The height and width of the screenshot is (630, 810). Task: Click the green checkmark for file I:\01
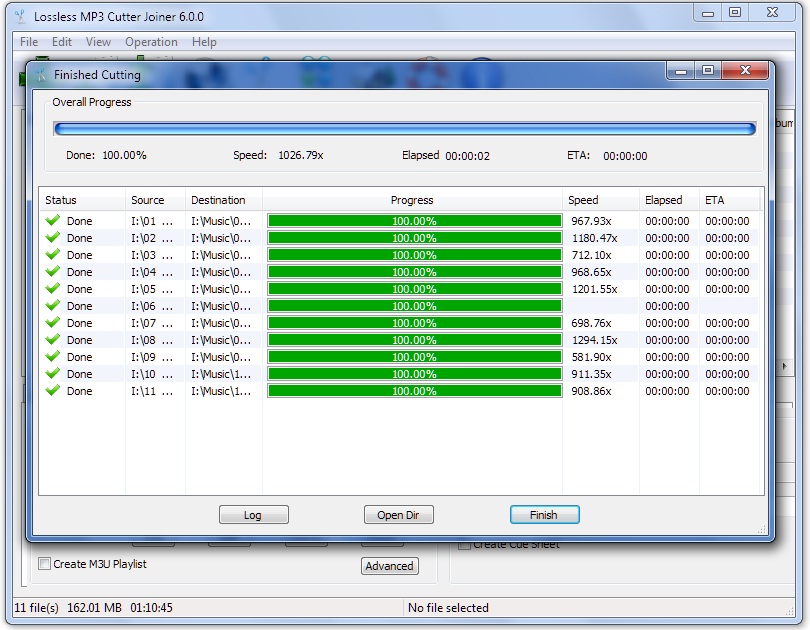(53, 220)
